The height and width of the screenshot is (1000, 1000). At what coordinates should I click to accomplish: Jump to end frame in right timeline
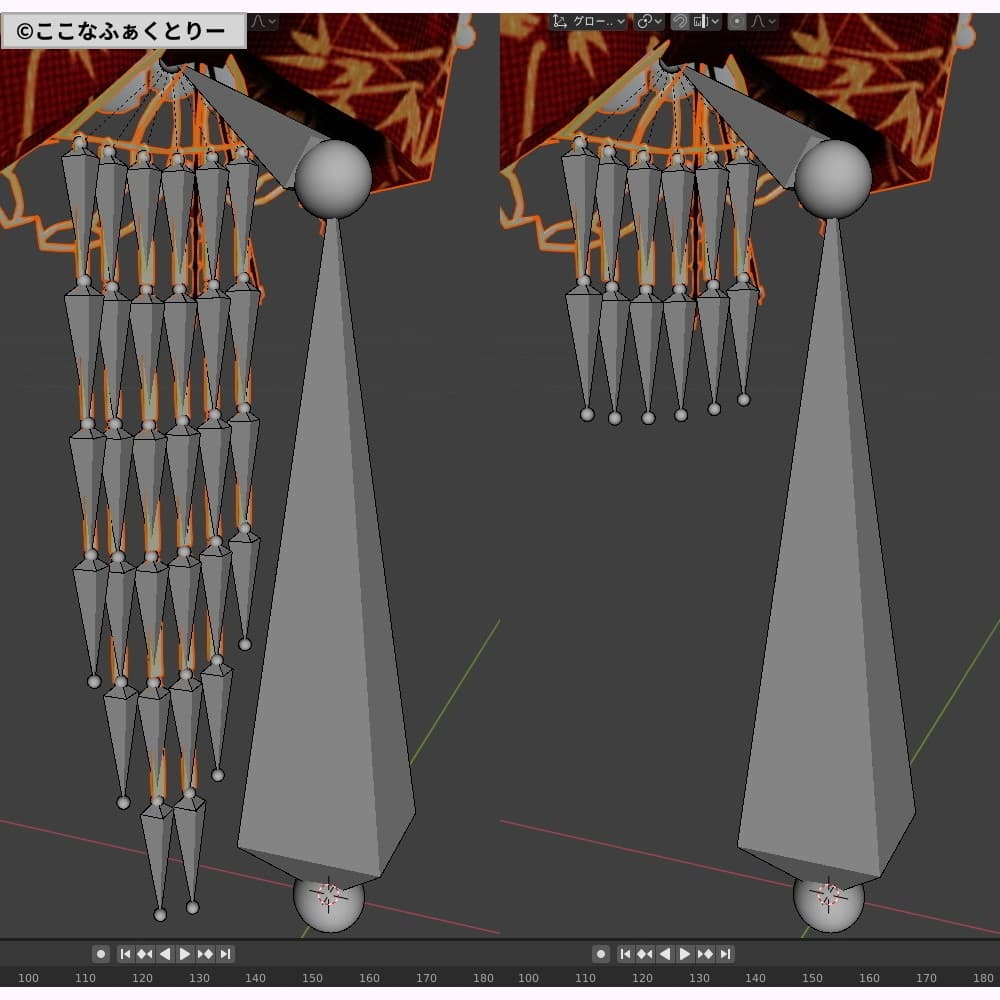tap(725, 954)
